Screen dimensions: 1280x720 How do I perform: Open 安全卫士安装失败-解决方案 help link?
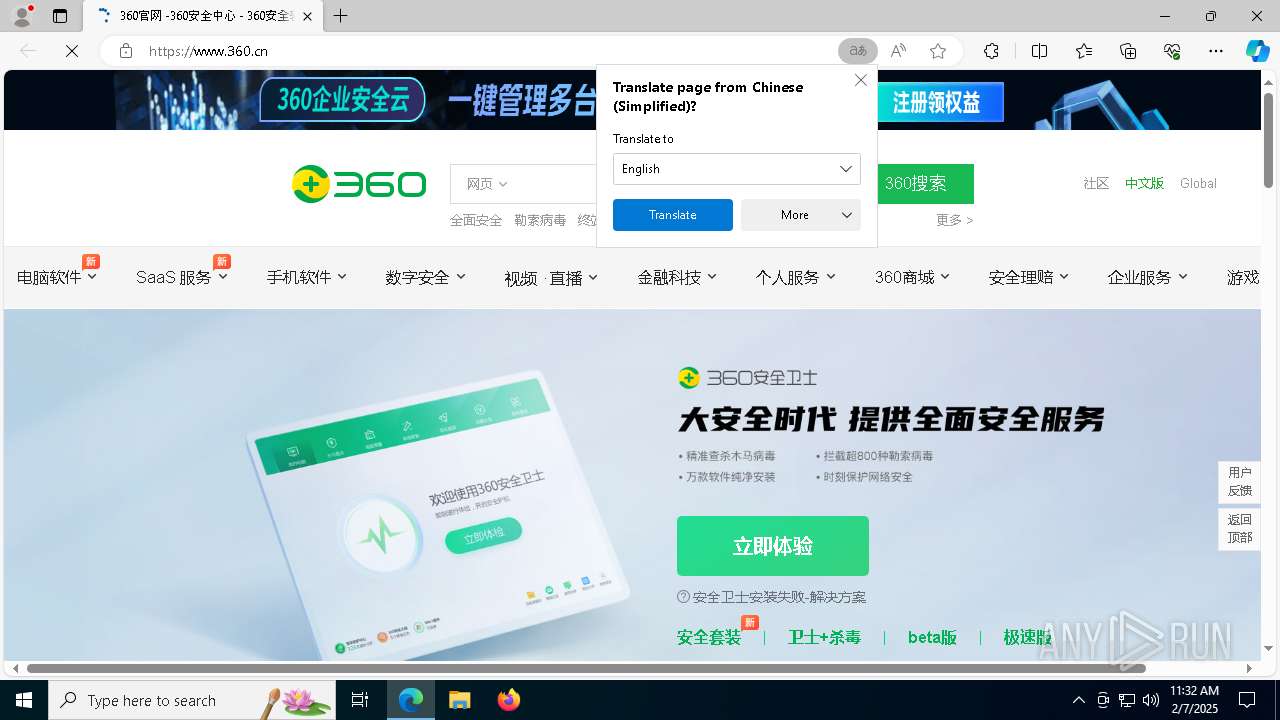tap(771, 597)
